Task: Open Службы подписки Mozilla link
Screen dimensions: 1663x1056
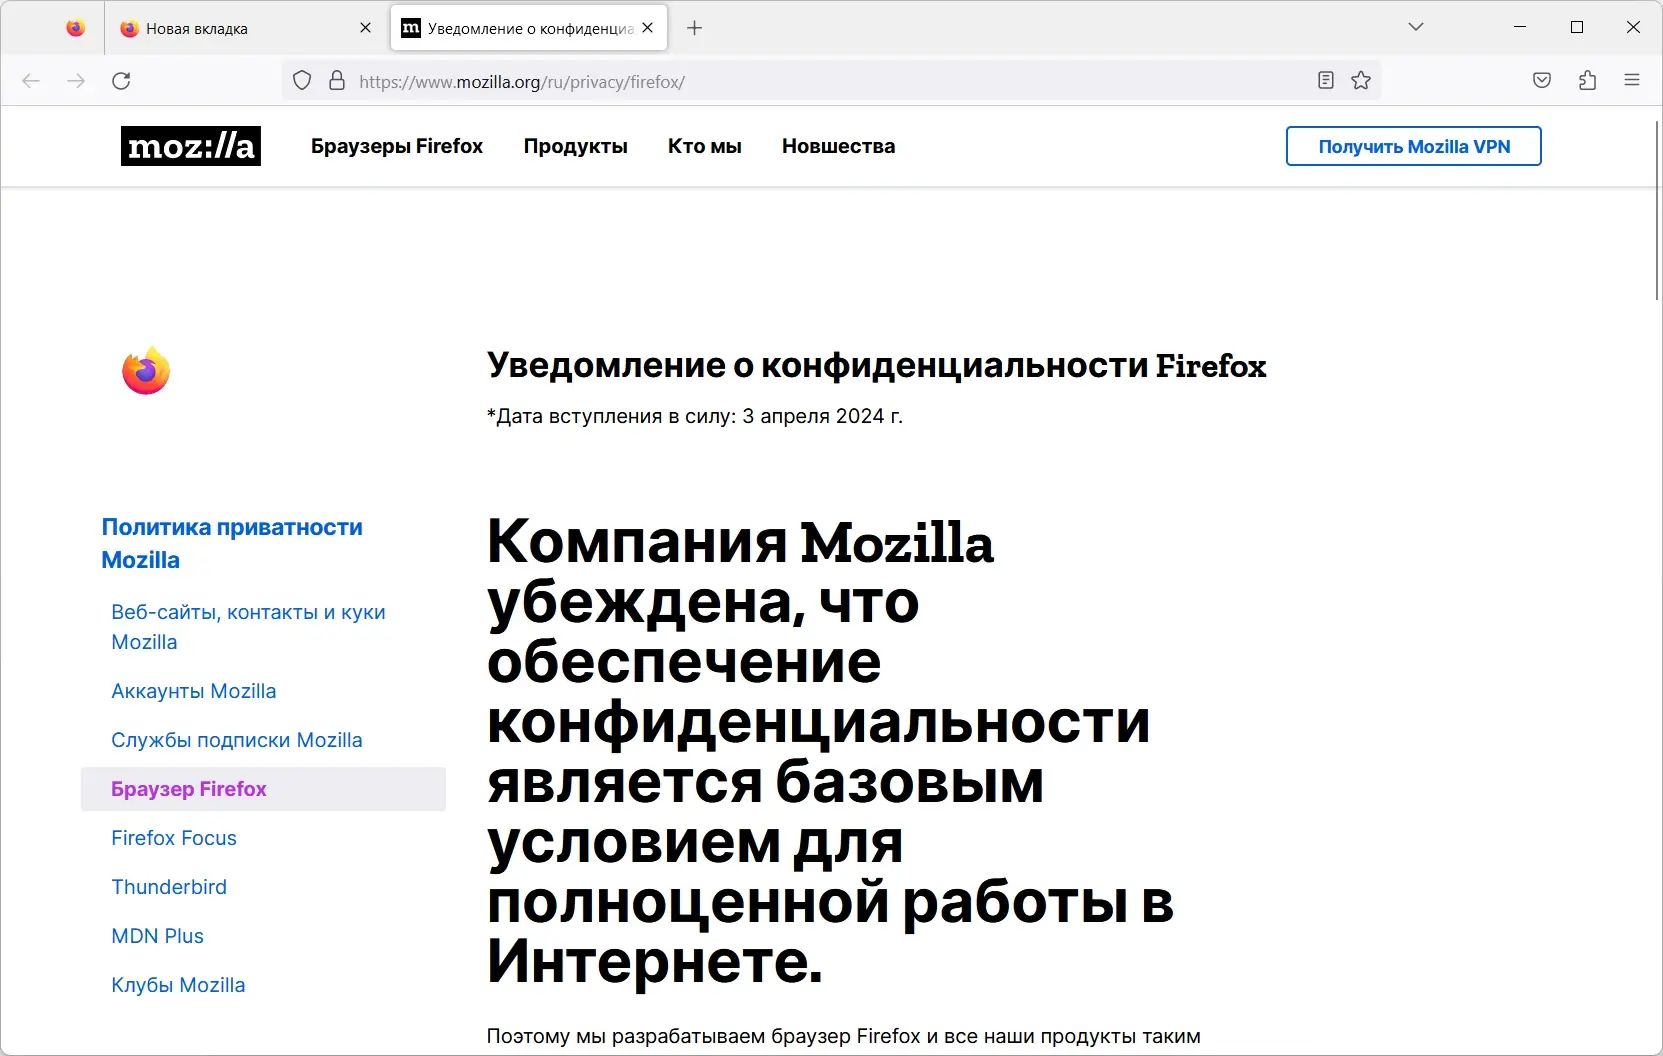Action: 237,740
